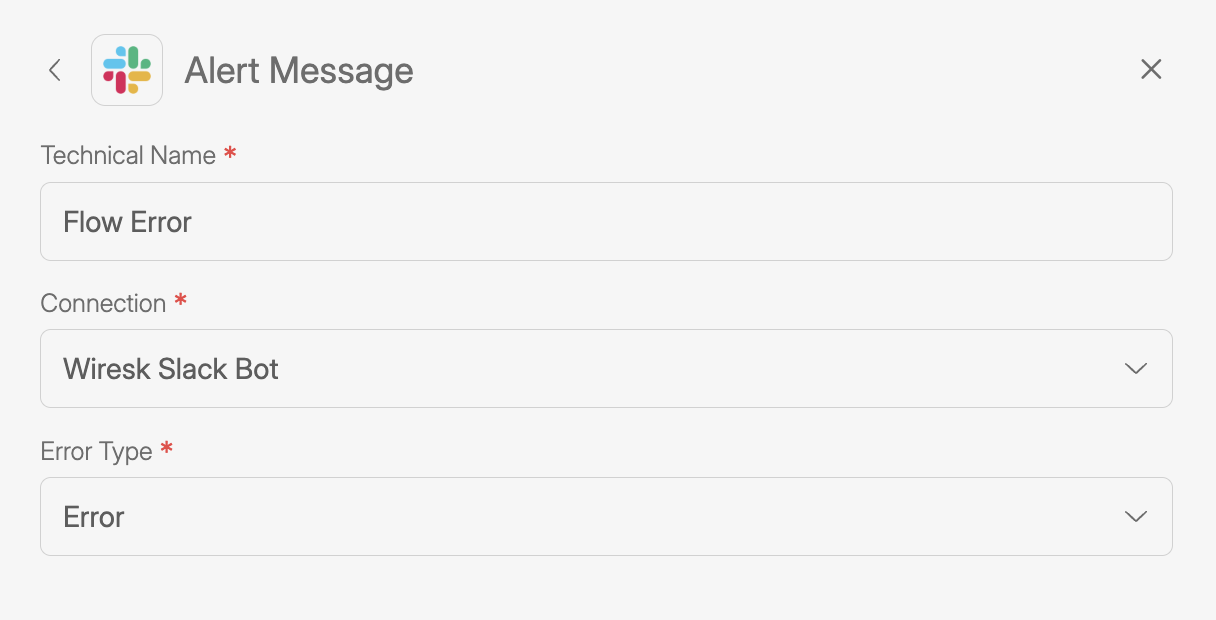
Task: Click the red asterisk beside Technical Name
Action: click(x=230, y=154)
